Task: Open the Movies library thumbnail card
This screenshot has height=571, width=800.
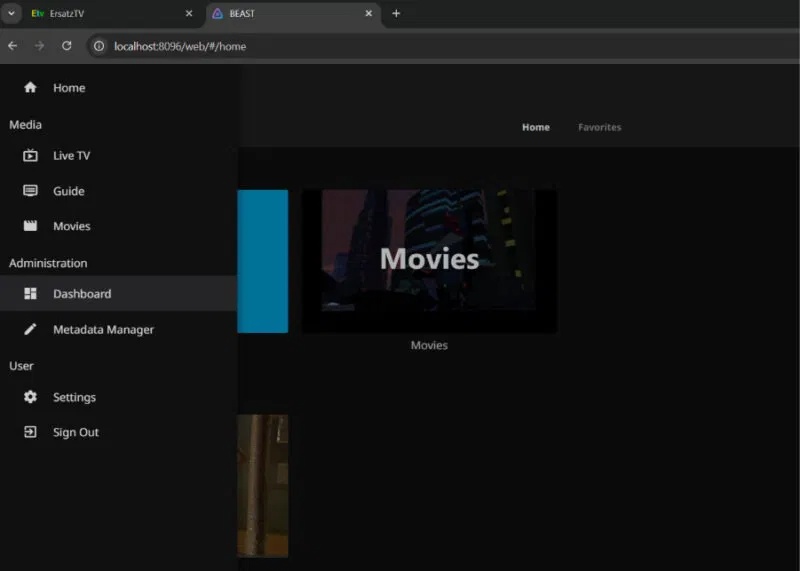Action: pos(429,260)
